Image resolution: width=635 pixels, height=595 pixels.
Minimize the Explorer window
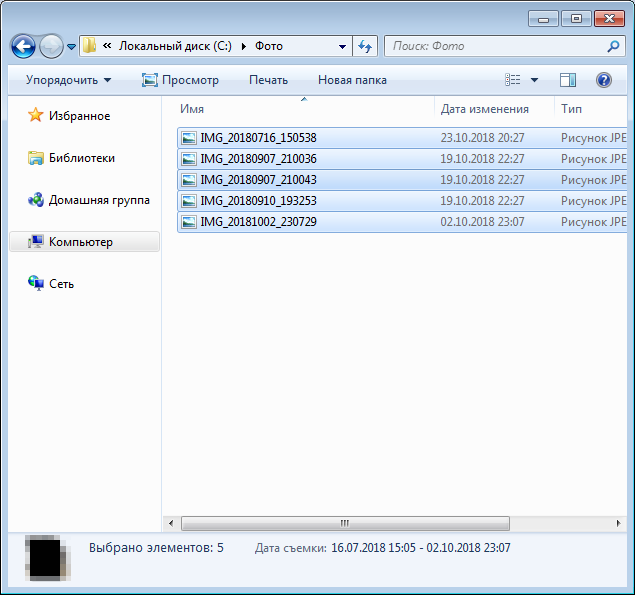[543, 19]
